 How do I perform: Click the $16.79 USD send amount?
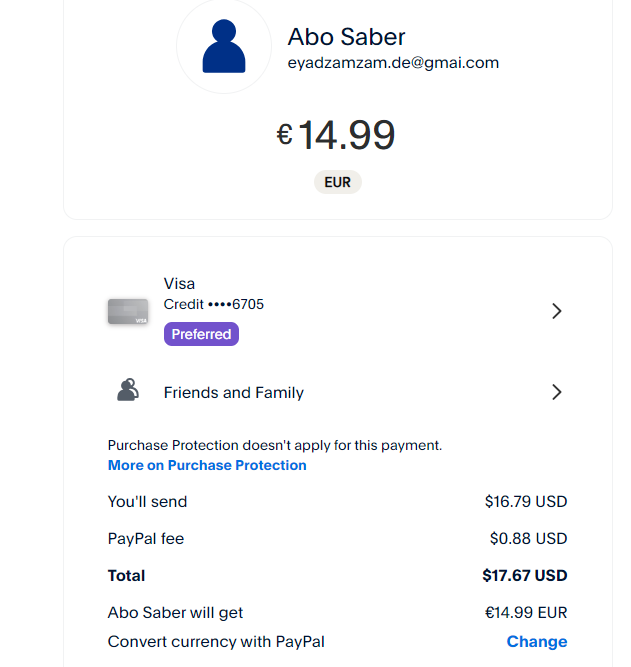pyautogui.click(x=525, y=501)
